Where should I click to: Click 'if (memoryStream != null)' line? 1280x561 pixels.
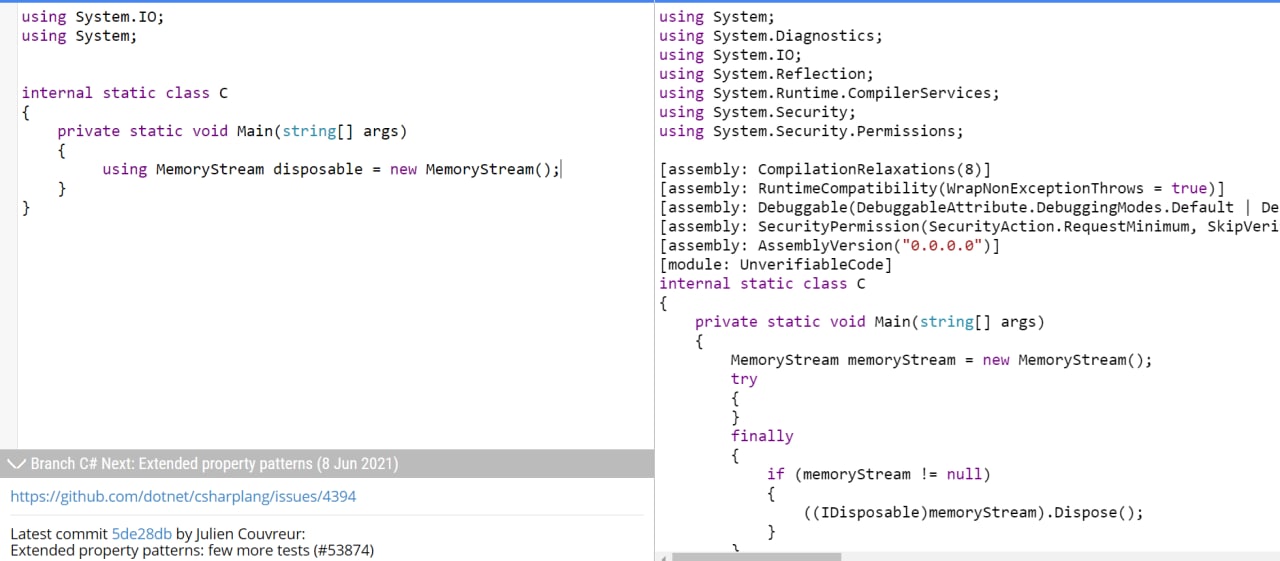[878, 474]
